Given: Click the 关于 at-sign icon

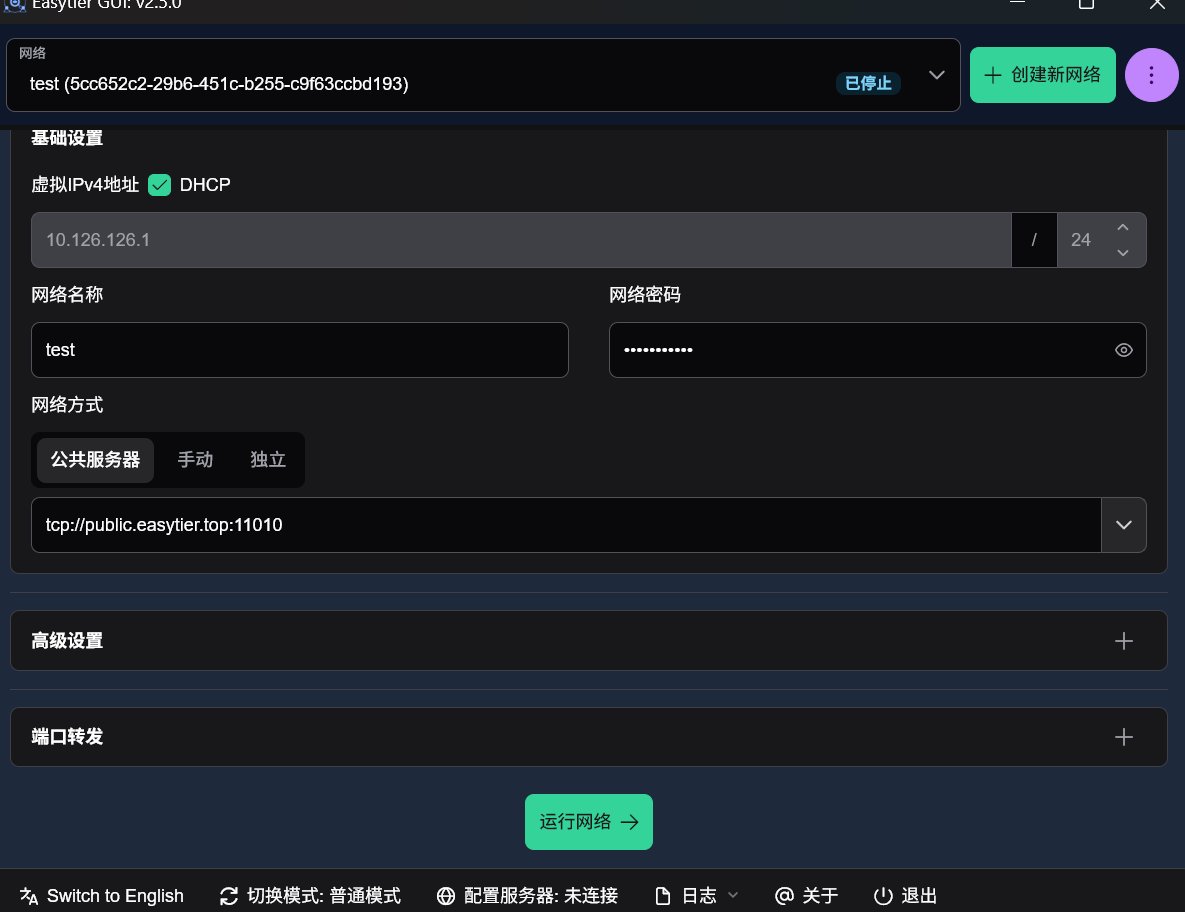Looking at the screenshot, I should 784,896.
